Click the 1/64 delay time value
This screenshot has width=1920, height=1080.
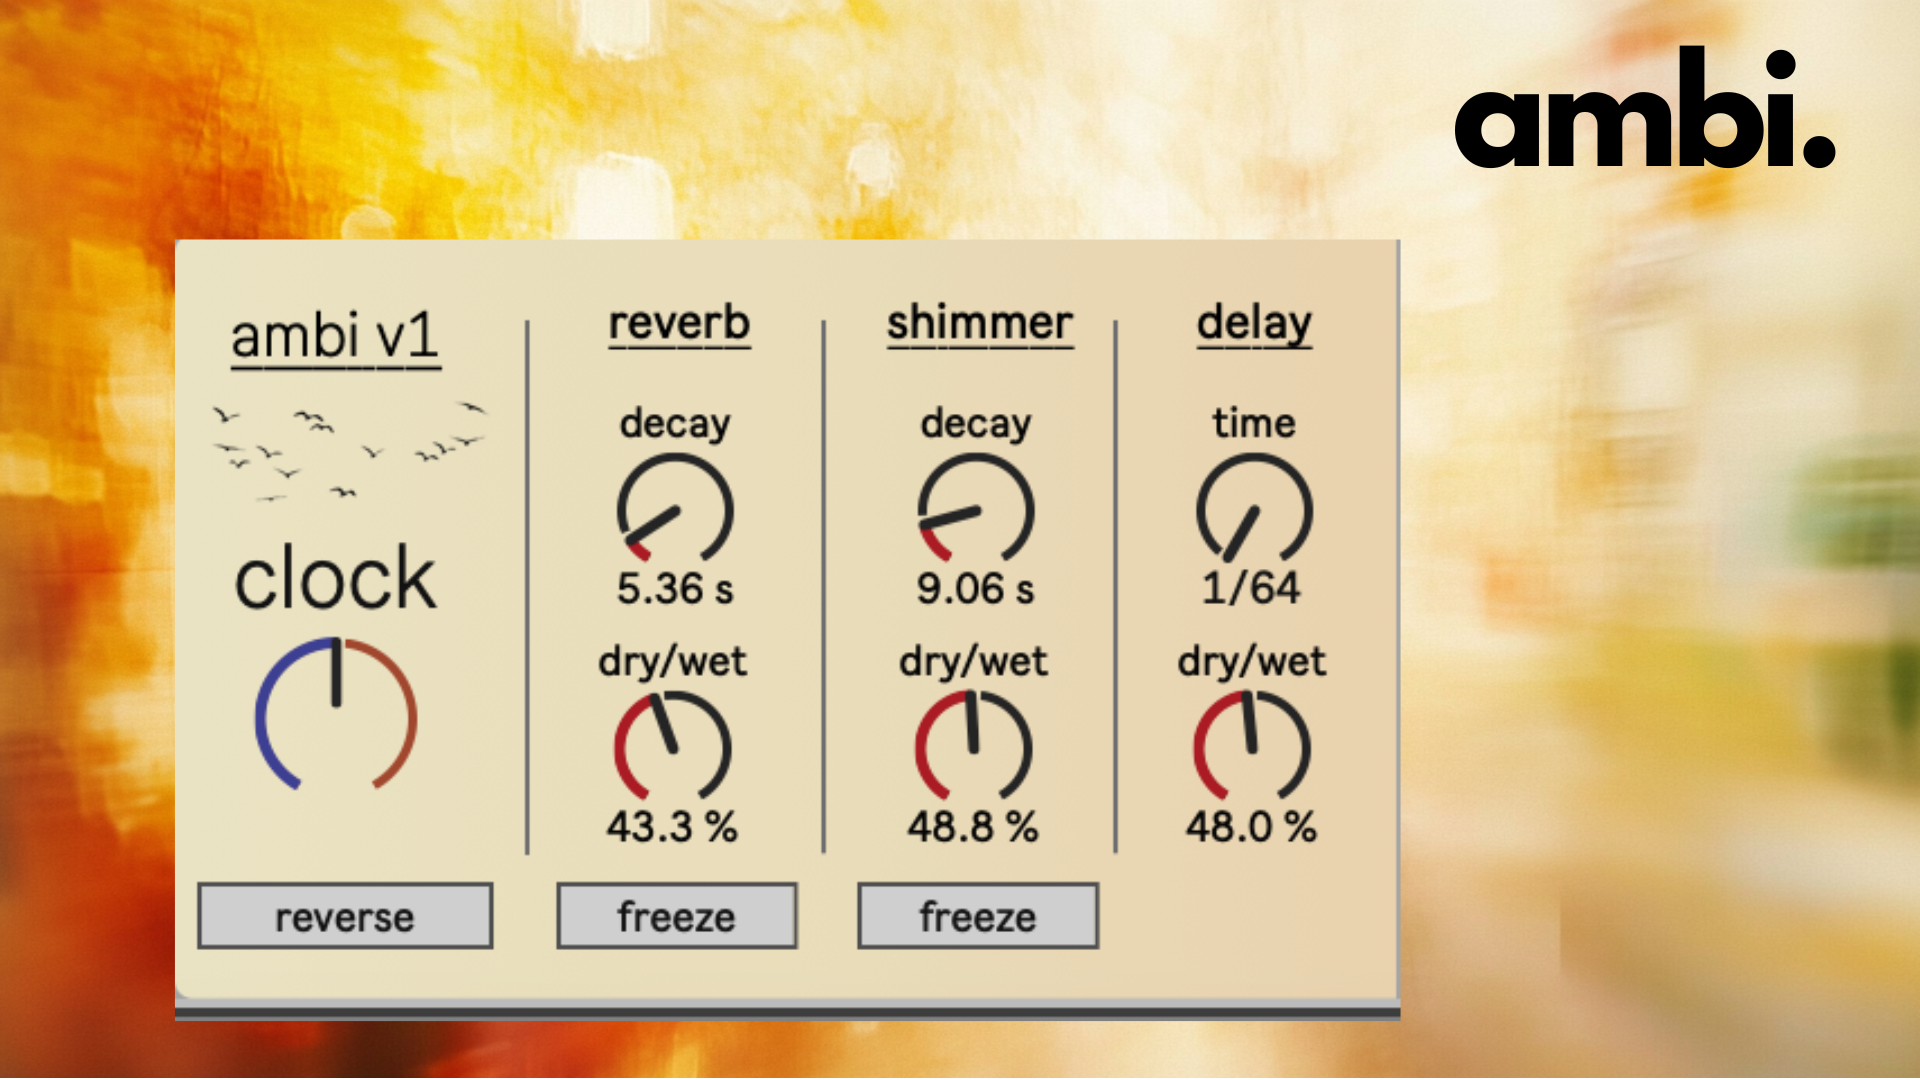(x=1251, y=587)
